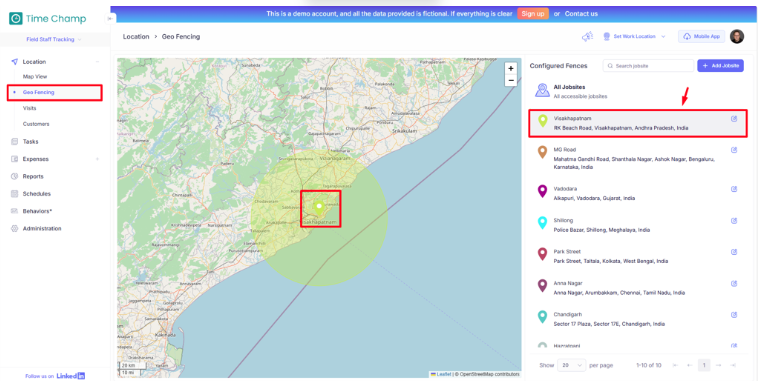
Task: Click the Sign up button in banner
Action: coord(533,14)
